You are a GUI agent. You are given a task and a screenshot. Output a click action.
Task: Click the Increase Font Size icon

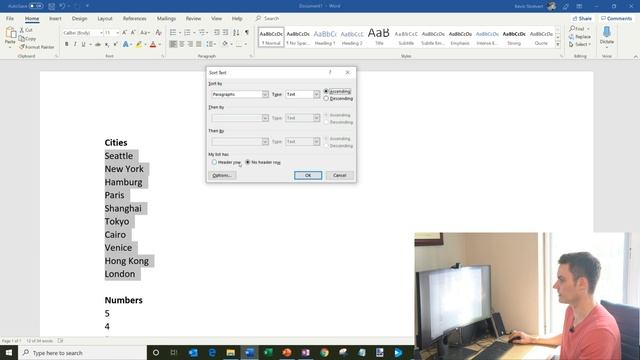(x=124, y=32)
